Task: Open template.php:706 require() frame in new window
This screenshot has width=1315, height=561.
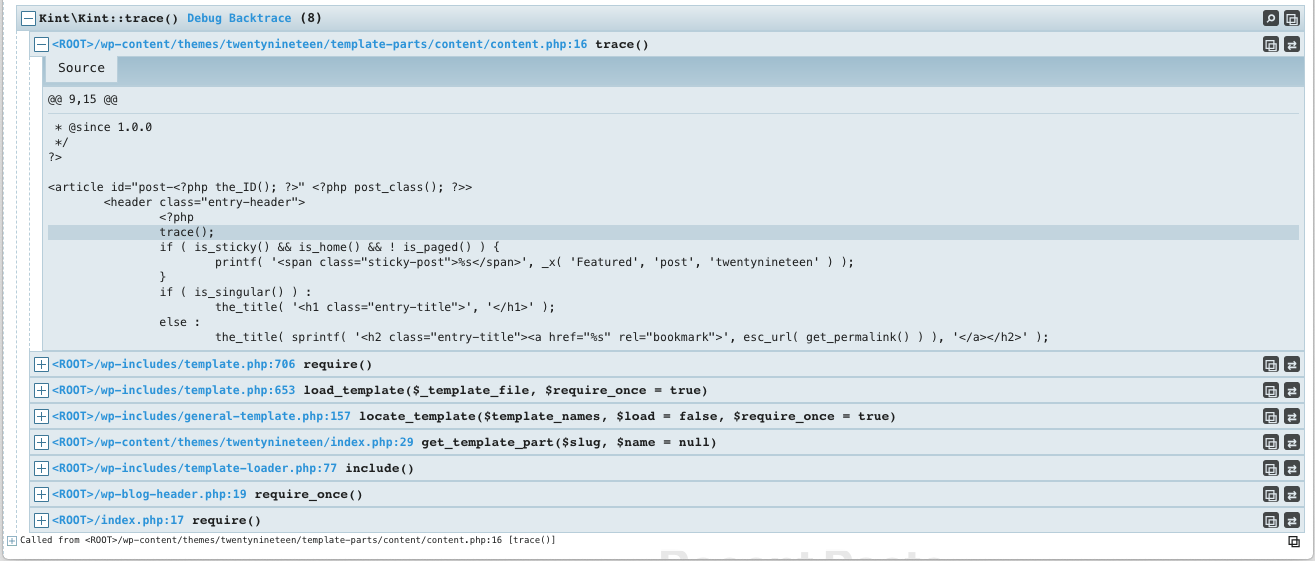Action: 1270,364
